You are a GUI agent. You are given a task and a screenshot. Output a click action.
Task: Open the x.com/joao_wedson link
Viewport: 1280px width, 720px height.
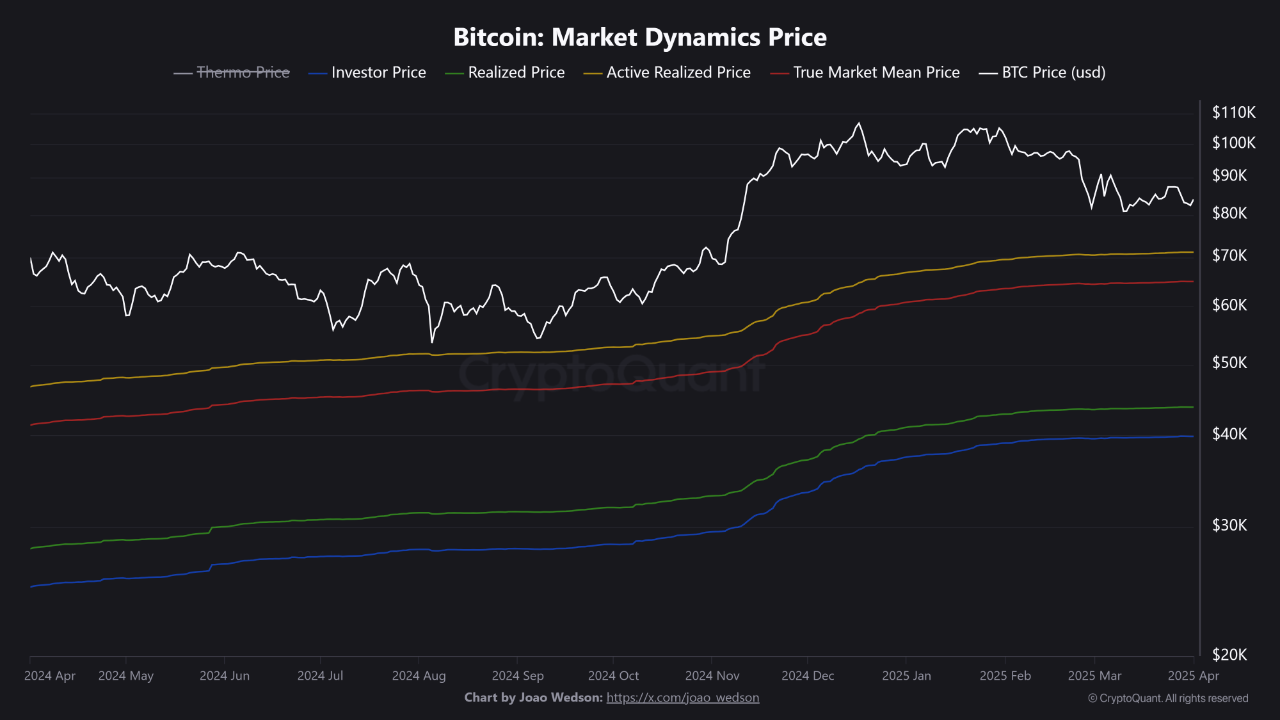pyautogui.click(x=683, y=697)
